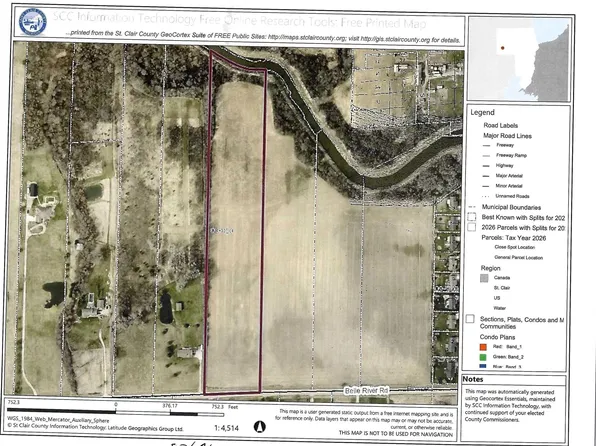This screenshot has width=596, height=446.
Task: Click the St. Clair County seal logo
Action: 33,22
